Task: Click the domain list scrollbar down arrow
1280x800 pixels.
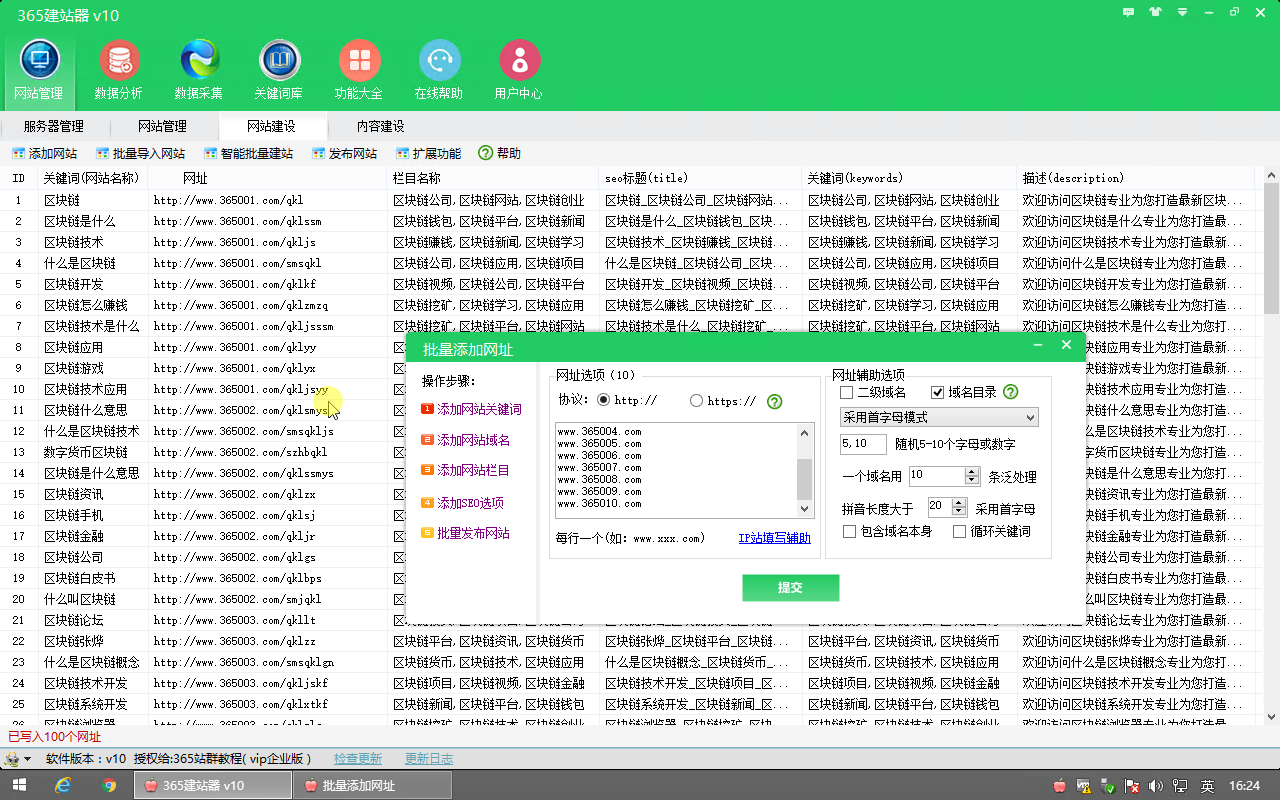Action: point(805,509)
